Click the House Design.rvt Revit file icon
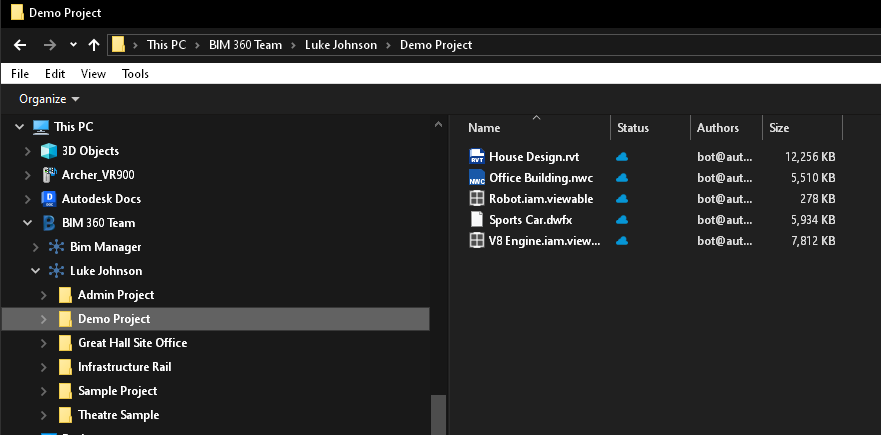The image size is (881, 435). coord(476,157)
